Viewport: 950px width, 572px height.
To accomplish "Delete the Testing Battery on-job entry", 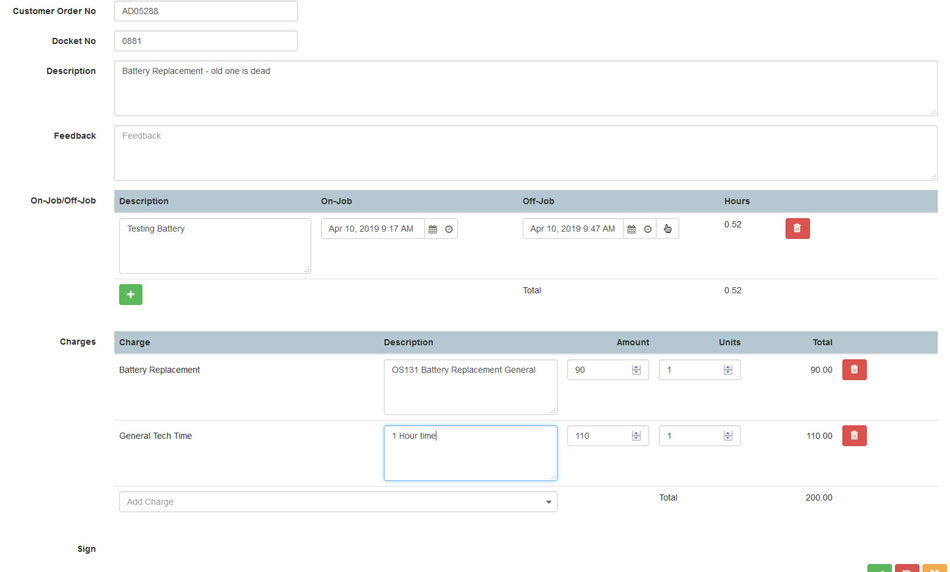I will [x=797, y=229].
